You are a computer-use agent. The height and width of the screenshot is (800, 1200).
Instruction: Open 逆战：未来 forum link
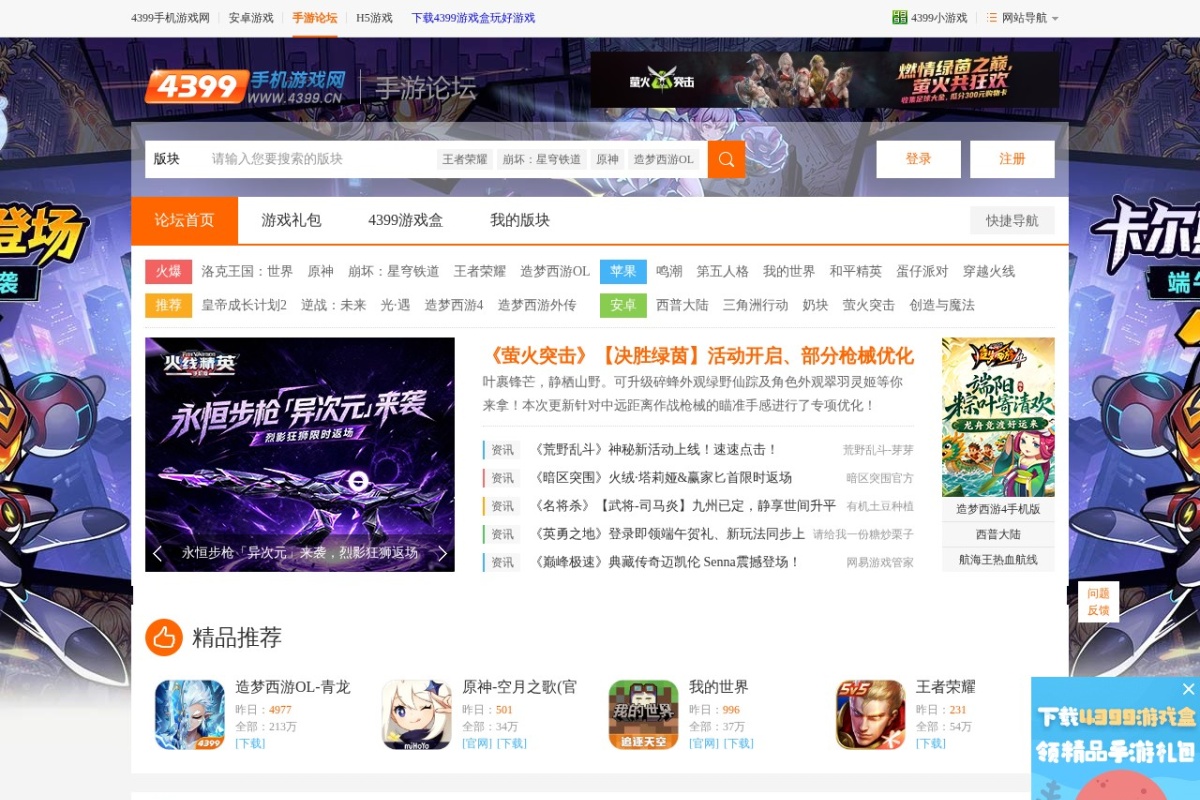coord(334,305)
